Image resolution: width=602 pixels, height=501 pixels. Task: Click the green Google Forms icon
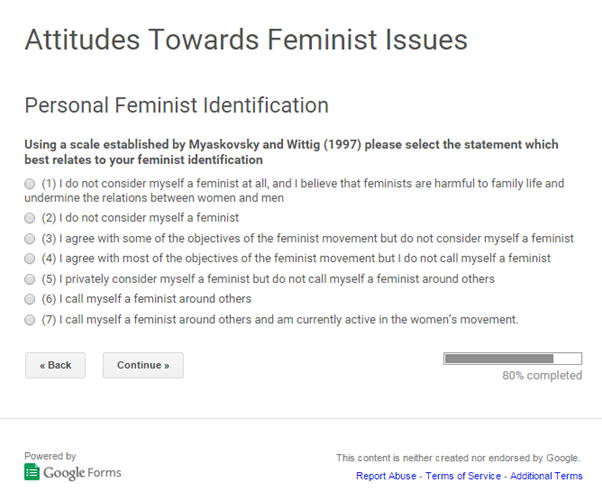[32, 472]
